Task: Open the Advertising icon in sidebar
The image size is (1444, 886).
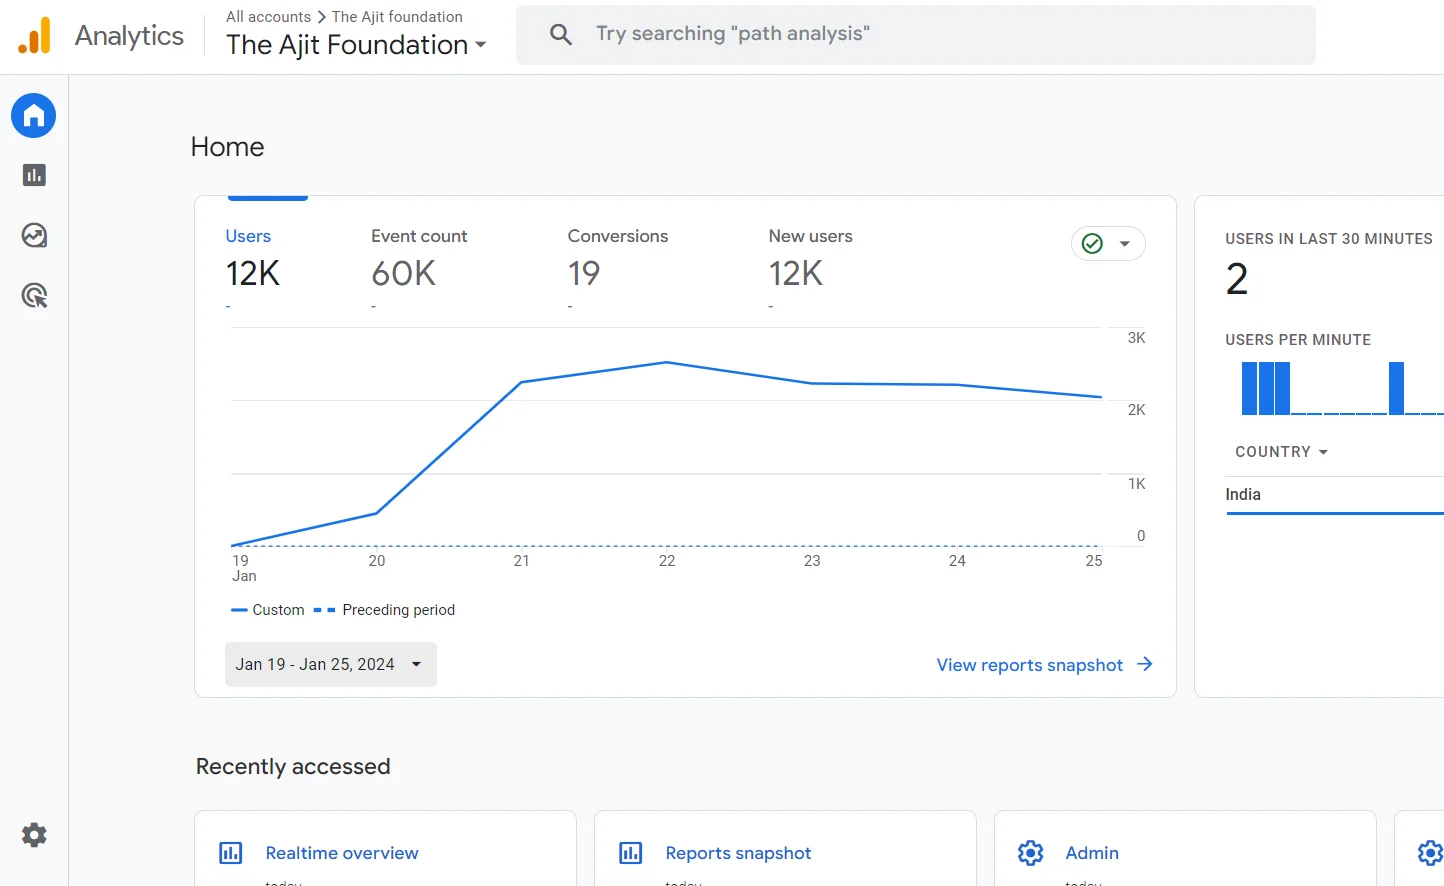Action: pos(34,296)
